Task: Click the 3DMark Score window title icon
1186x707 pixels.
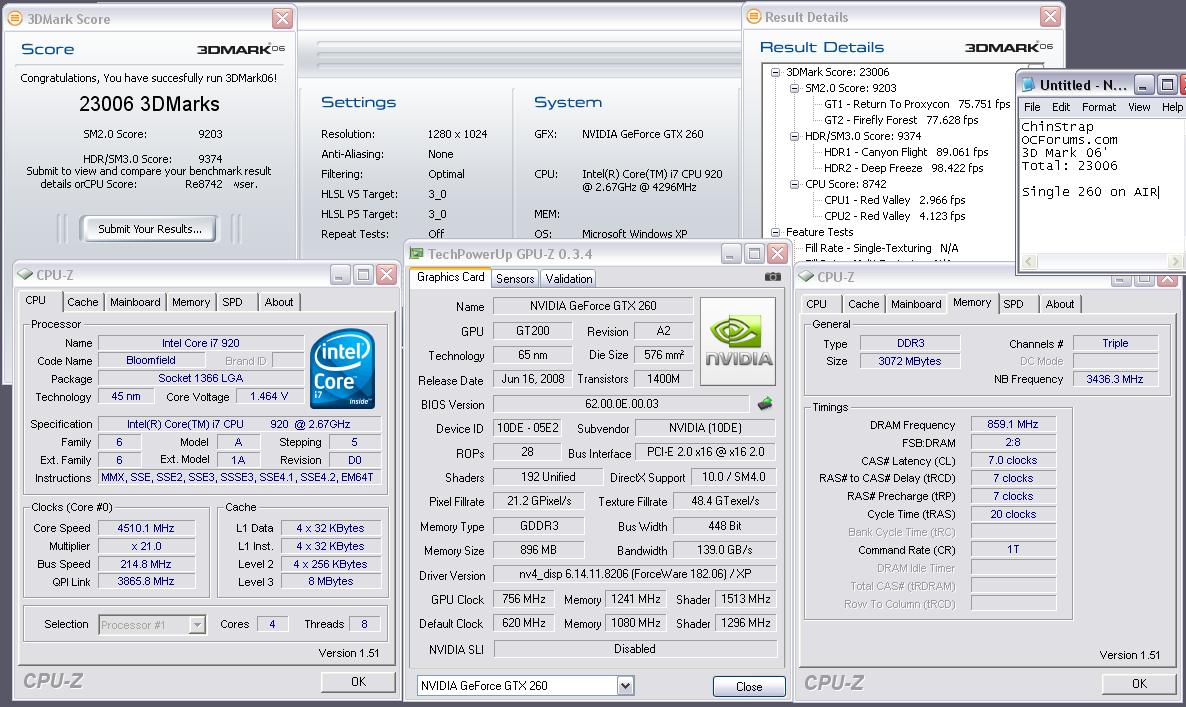Action: (x=14, y=18)
